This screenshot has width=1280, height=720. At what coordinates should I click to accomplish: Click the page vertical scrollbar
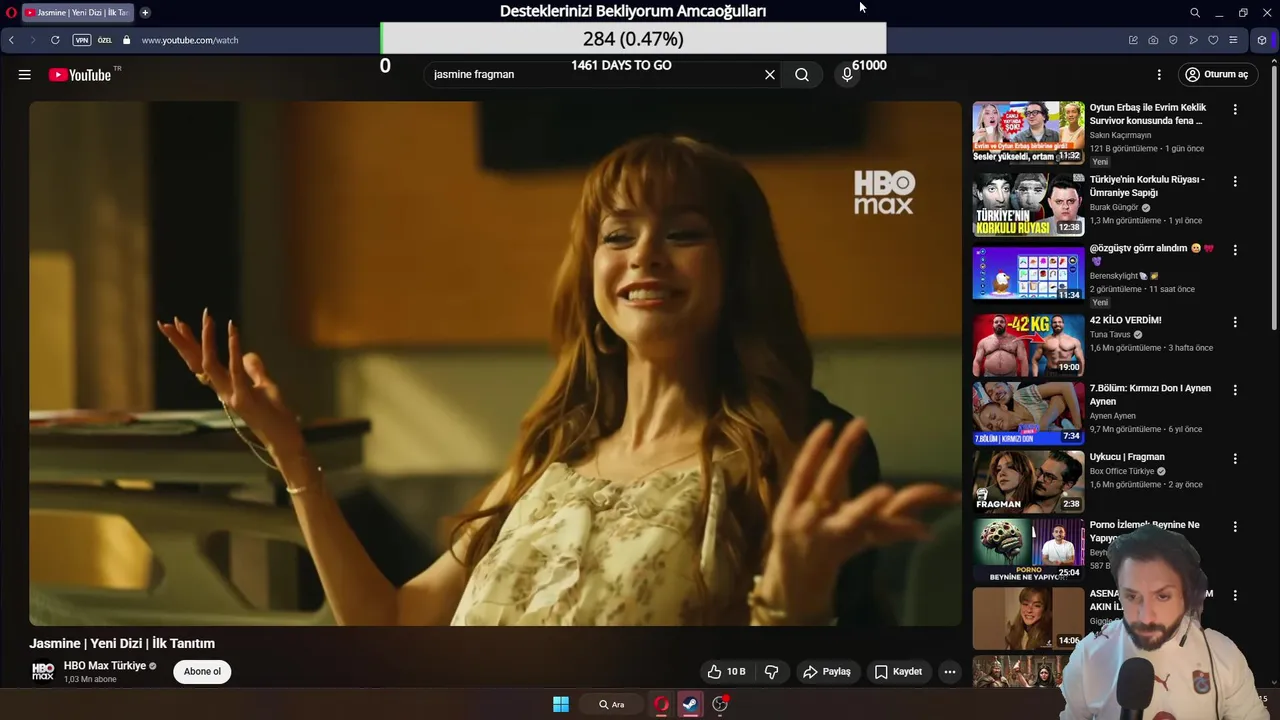(1274, 200)
